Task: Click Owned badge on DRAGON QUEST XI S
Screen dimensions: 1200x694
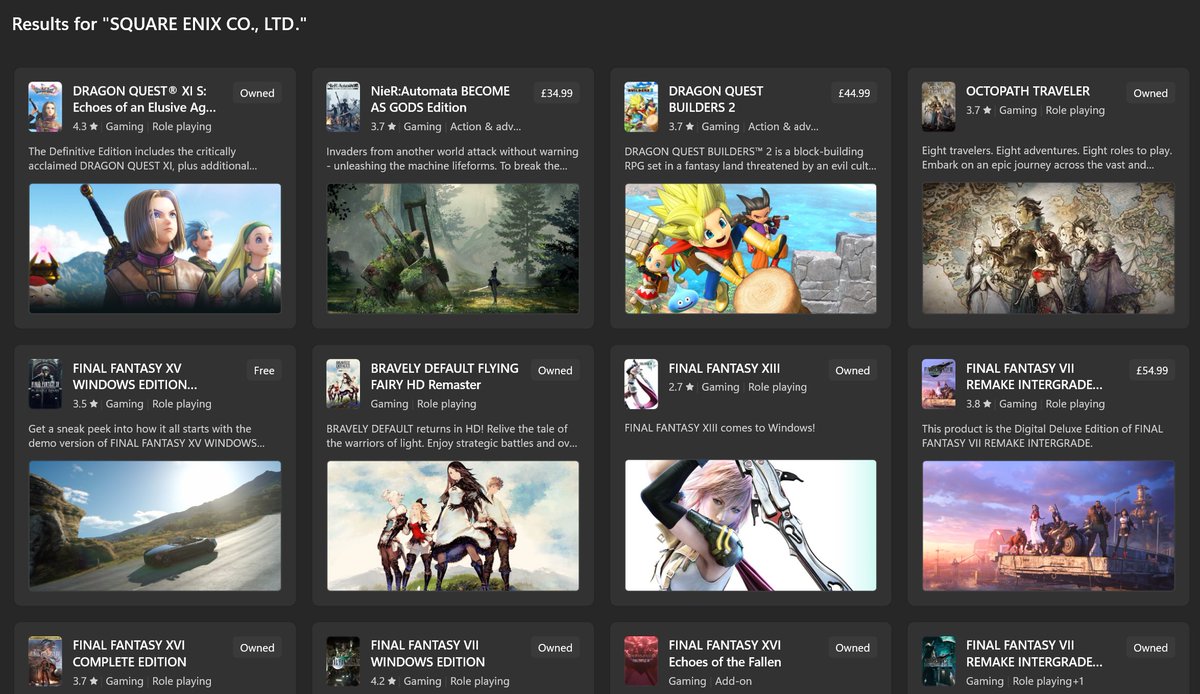Action: (257, 93)
